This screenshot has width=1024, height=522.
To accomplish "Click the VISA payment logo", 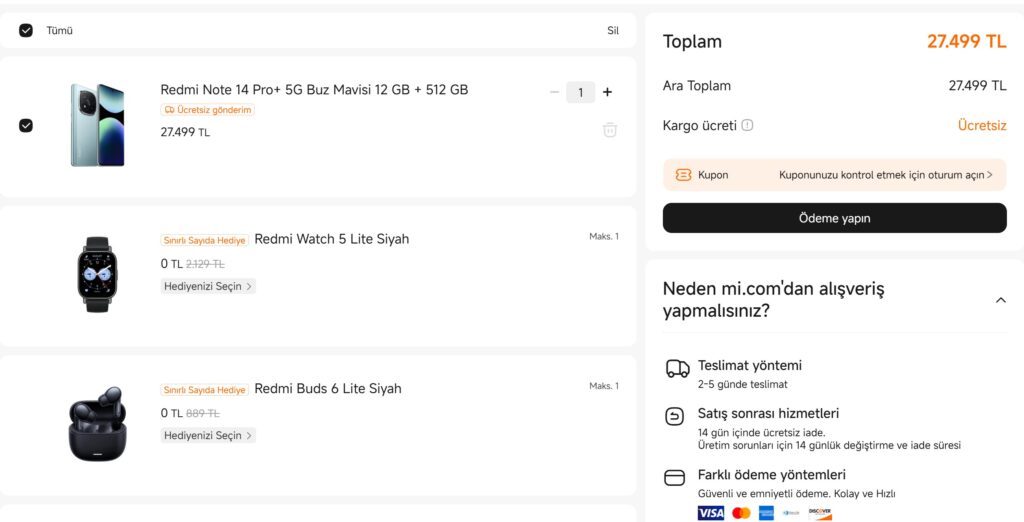I will tap(711, 513).
